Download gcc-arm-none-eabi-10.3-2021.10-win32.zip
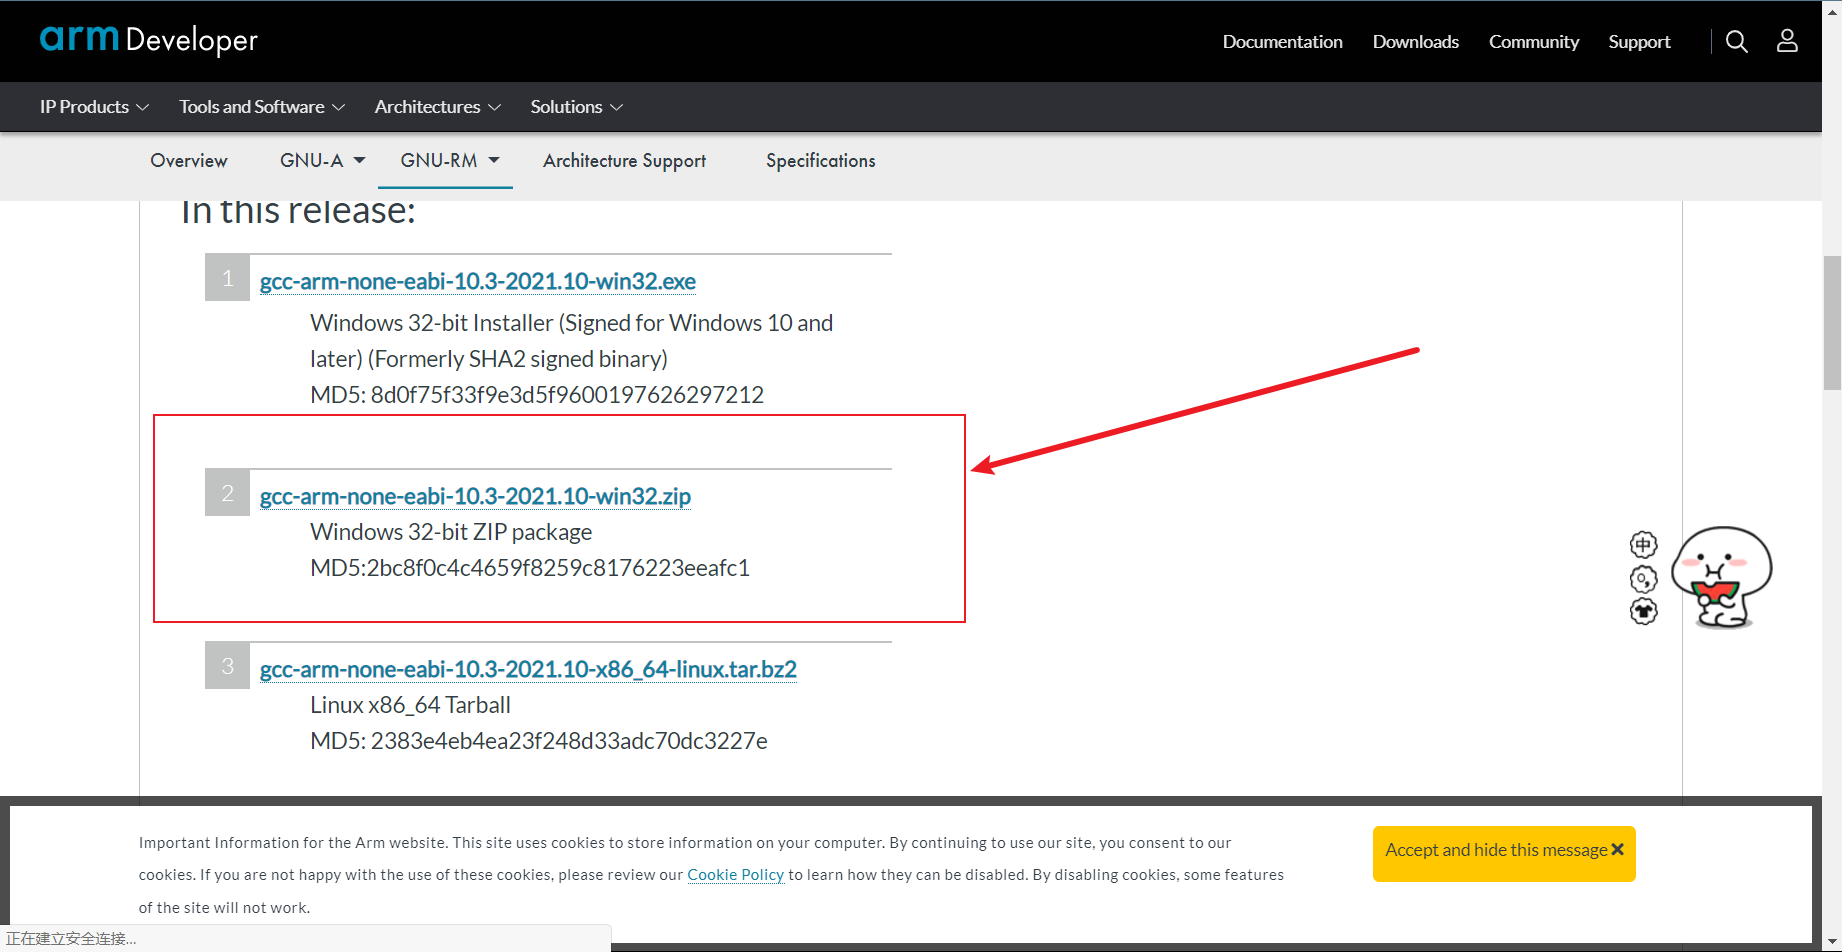Viewport: 1842px width, 952px height. click(x=475, y=496)
